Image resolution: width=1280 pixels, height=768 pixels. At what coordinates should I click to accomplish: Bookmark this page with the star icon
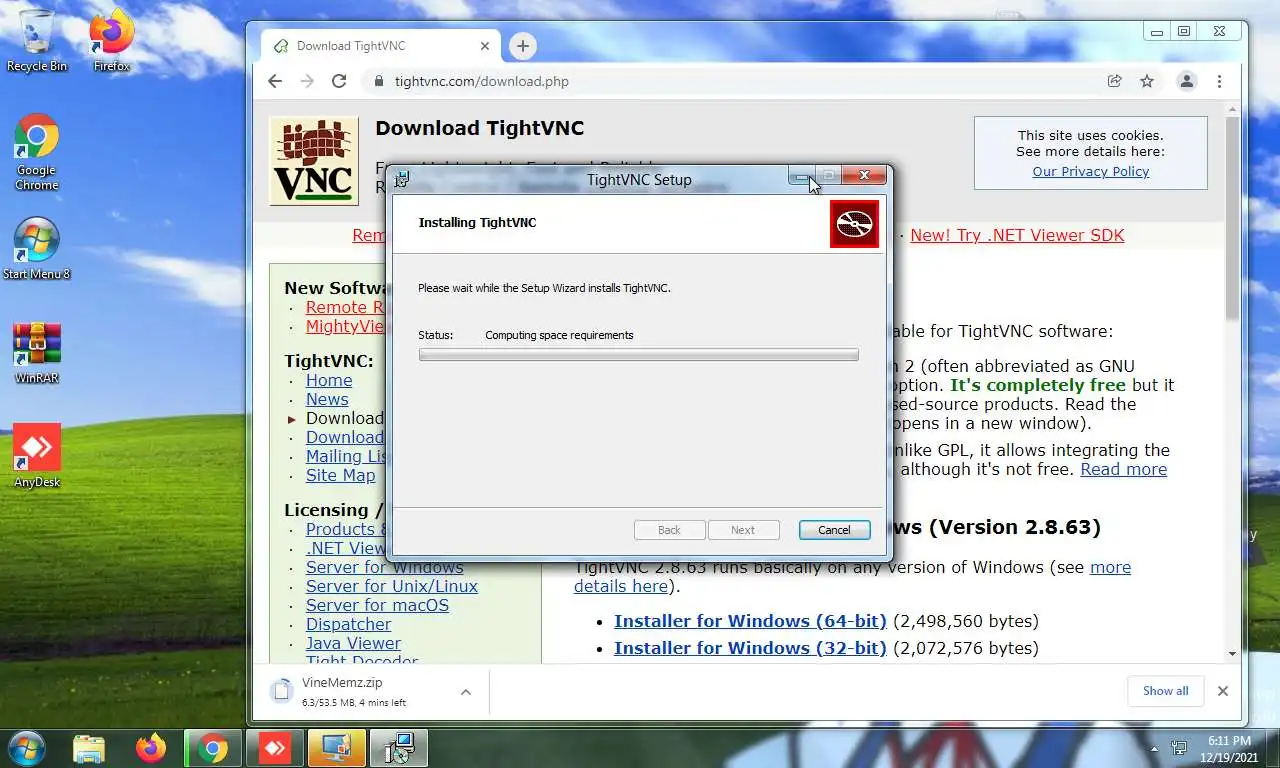coord(1147,81)
